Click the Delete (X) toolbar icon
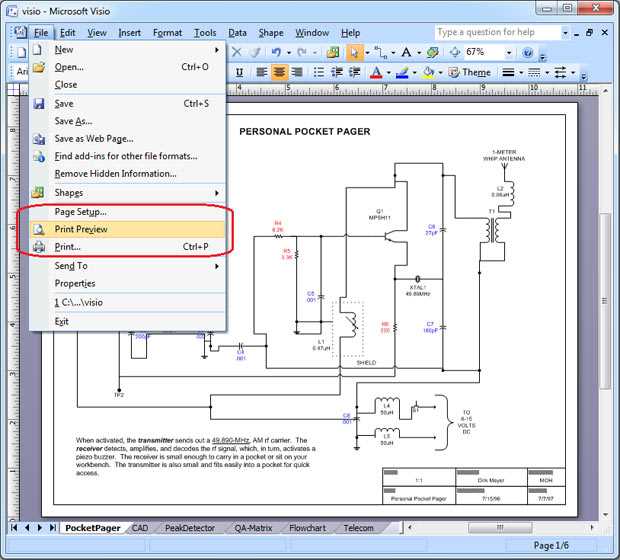The image size is (620, 560). [236, 52]
